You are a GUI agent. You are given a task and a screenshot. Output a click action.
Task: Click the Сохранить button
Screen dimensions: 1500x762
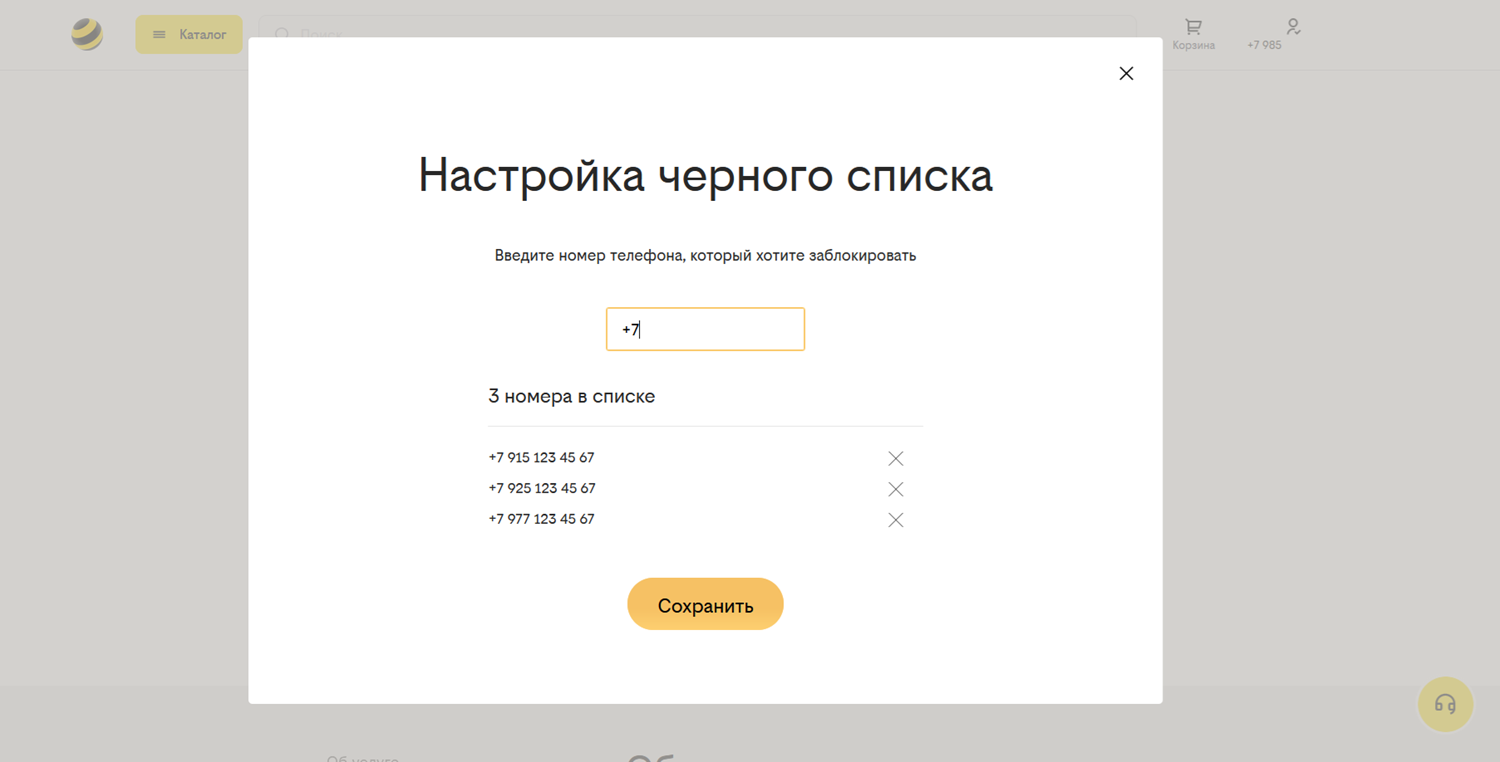click(x=705, y=604)
